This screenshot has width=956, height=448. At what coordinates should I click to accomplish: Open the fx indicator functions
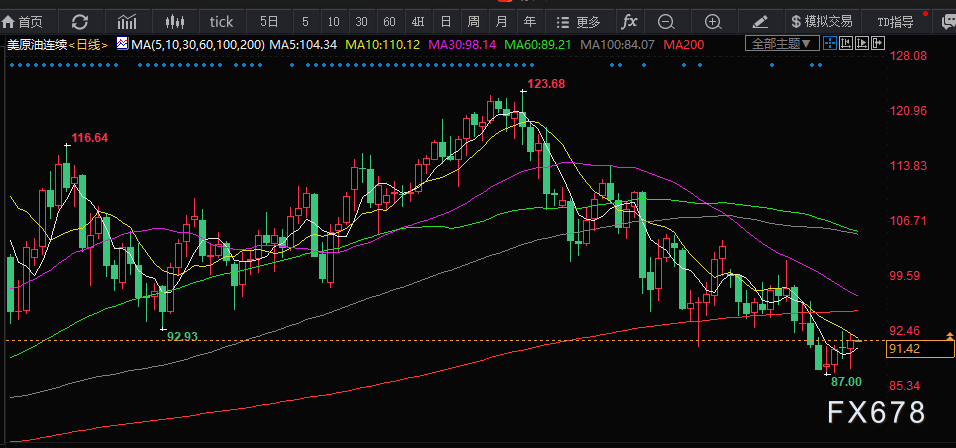629,22
